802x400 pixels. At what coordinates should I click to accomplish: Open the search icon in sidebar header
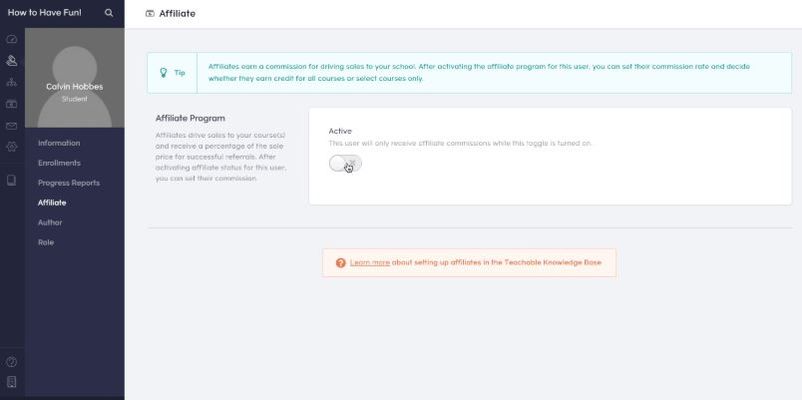109,13
